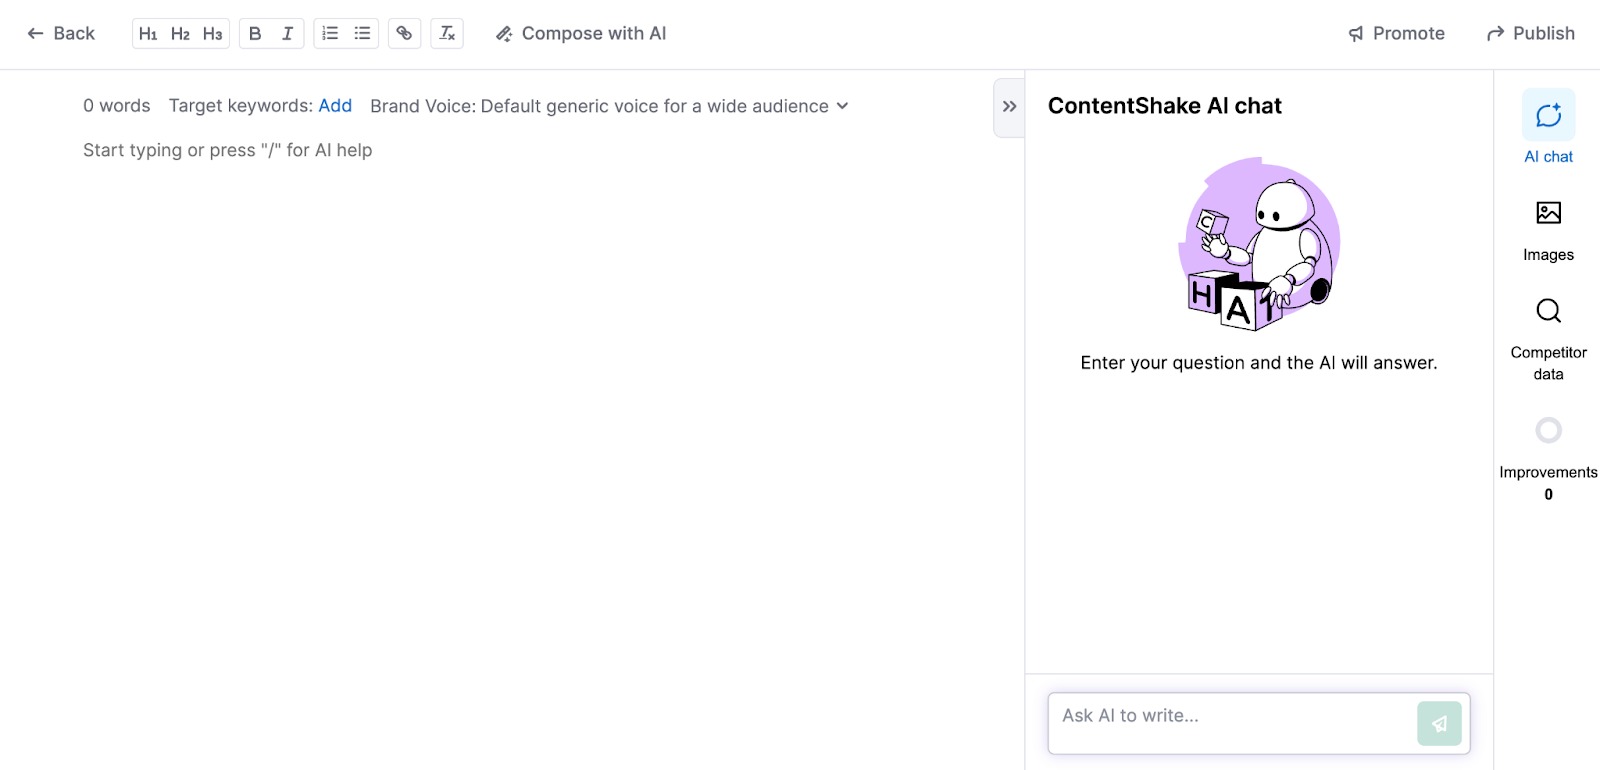Viewport: 1600px width, 770px height.
Task: Insert a numbered list
Action: pos(330,34)
